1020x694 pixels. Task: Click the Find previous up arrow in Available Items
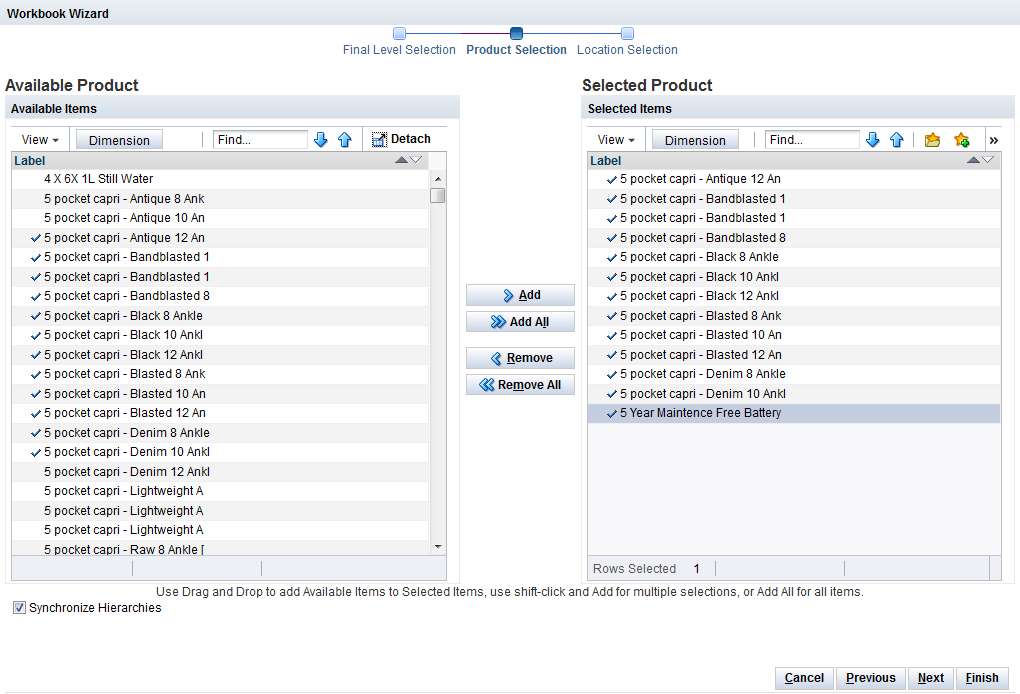point(345,139)
